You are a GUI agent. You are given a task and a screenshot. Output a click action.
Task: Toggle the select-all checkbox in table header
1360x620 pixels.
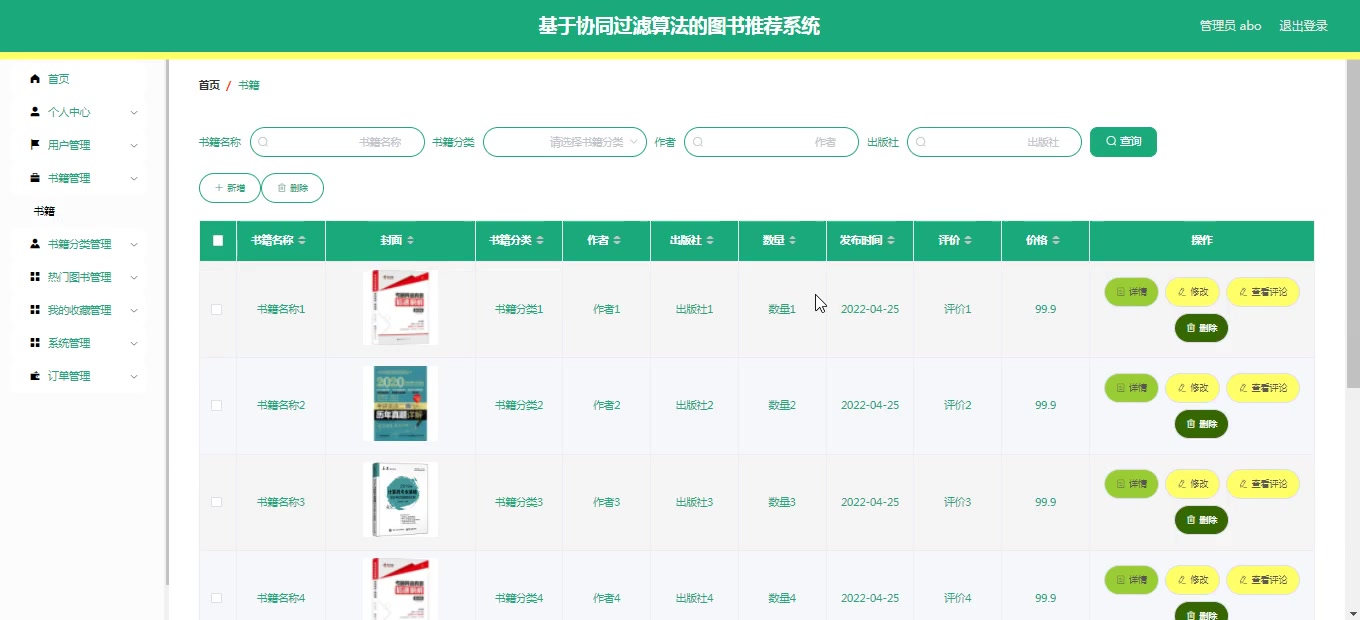pyautogui.click(x=216, y=240)
